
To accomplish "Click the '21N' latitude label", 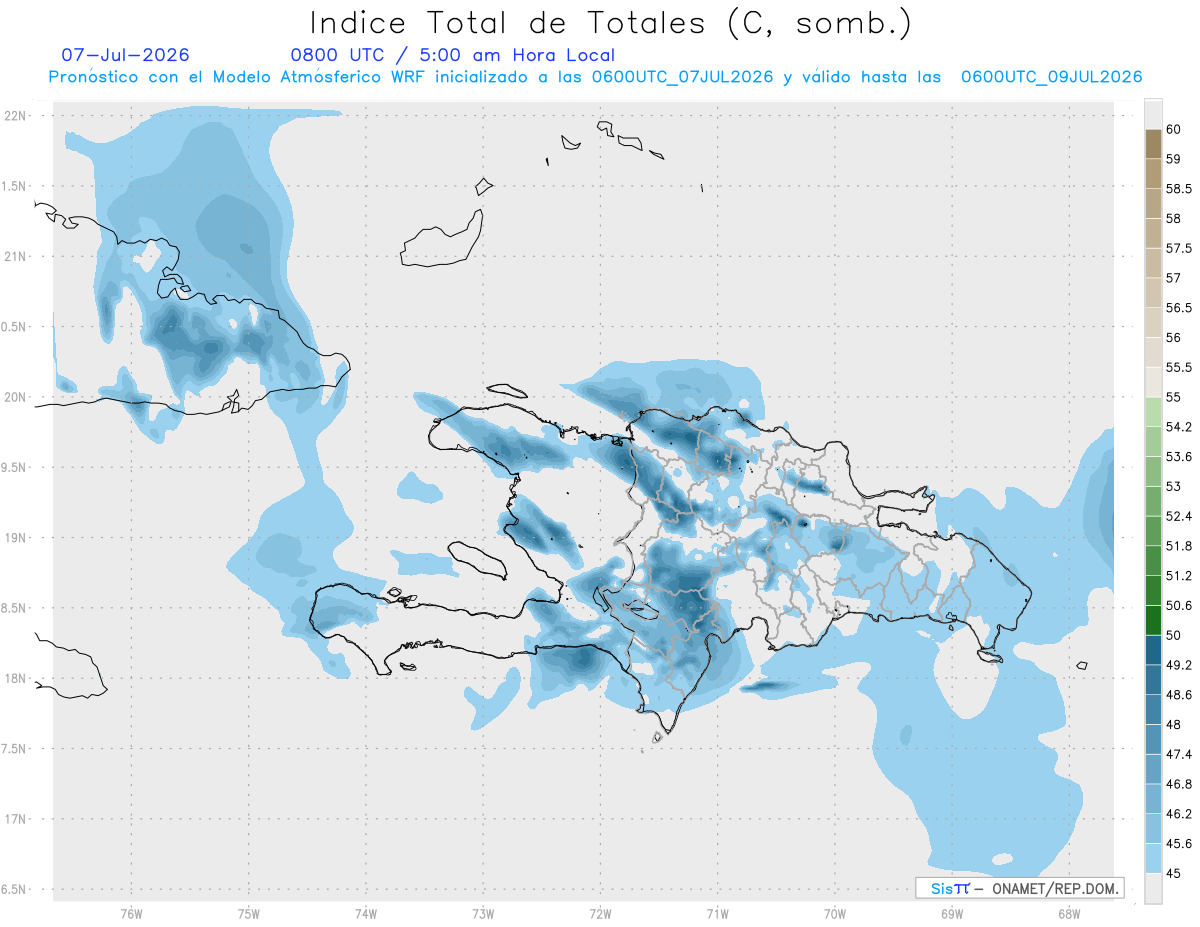I will (x=16, y=257).
